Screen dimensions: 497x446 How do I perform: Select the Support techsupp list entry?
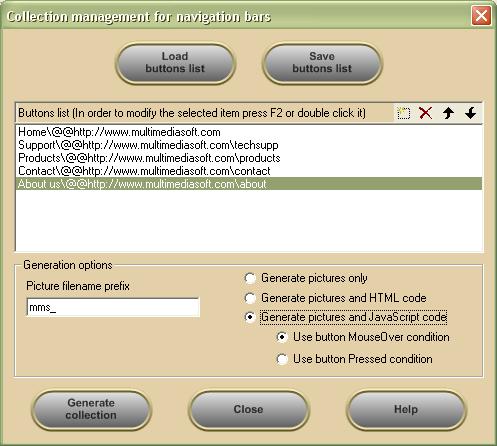[x=249, y=145]
